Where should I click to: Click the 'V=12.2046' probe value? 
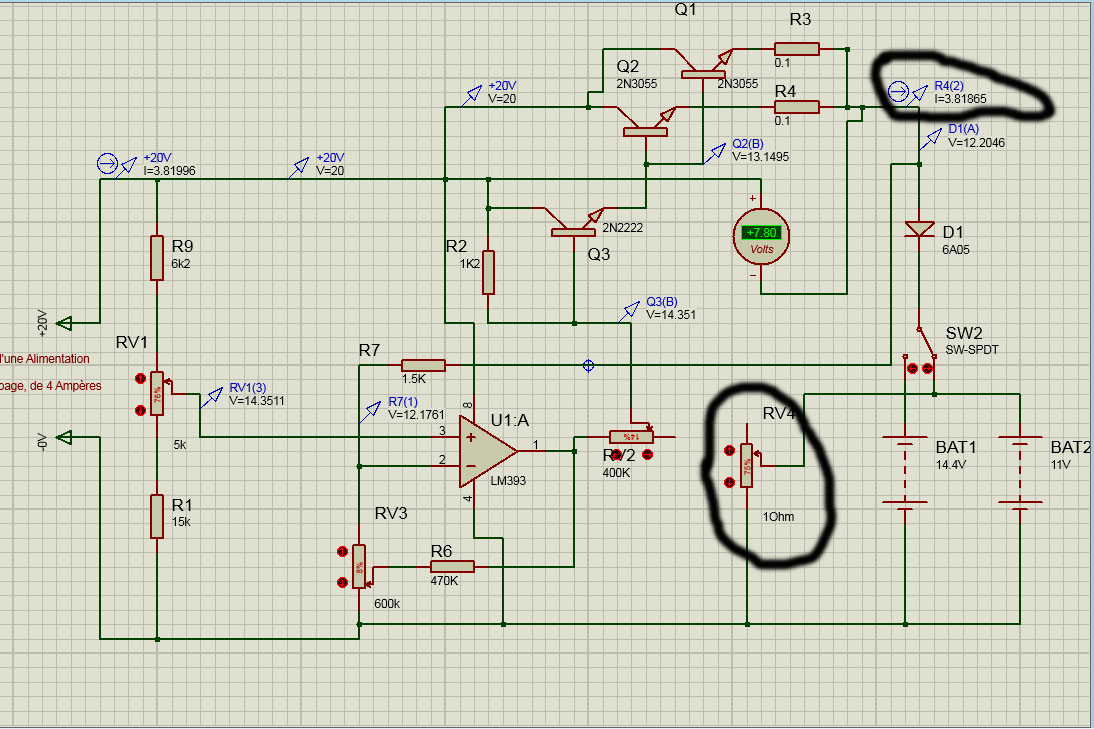click(977, 142)
